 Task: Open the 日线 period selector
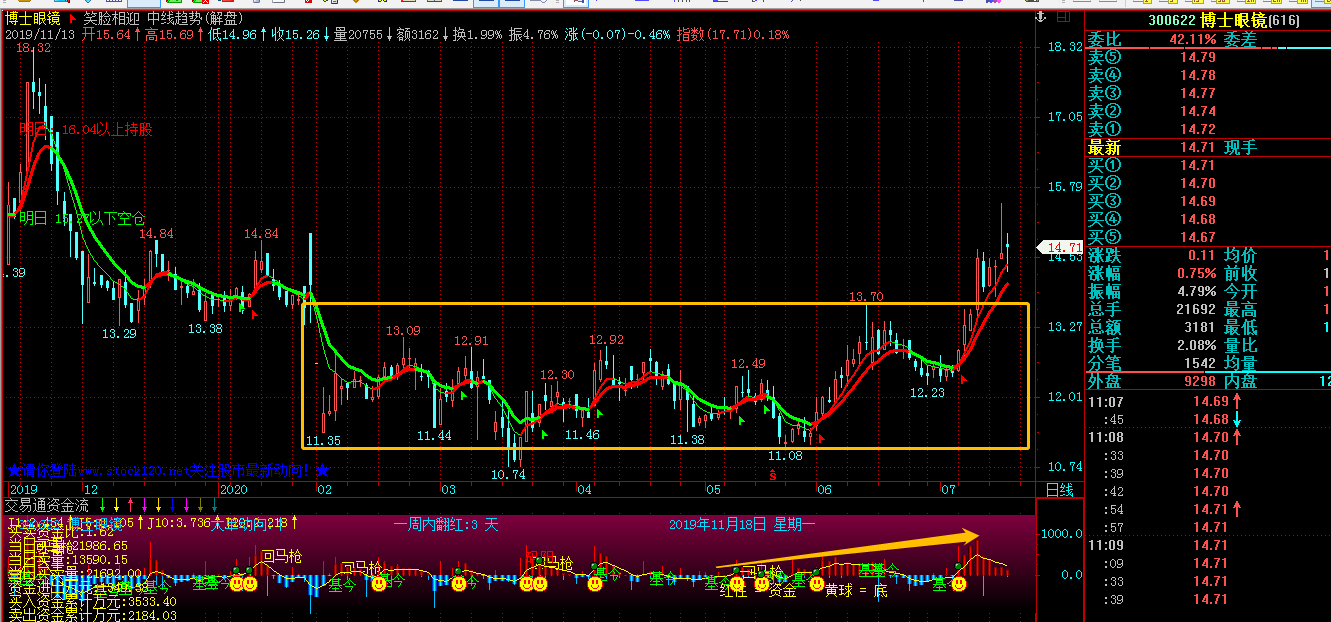(1059, 490)
